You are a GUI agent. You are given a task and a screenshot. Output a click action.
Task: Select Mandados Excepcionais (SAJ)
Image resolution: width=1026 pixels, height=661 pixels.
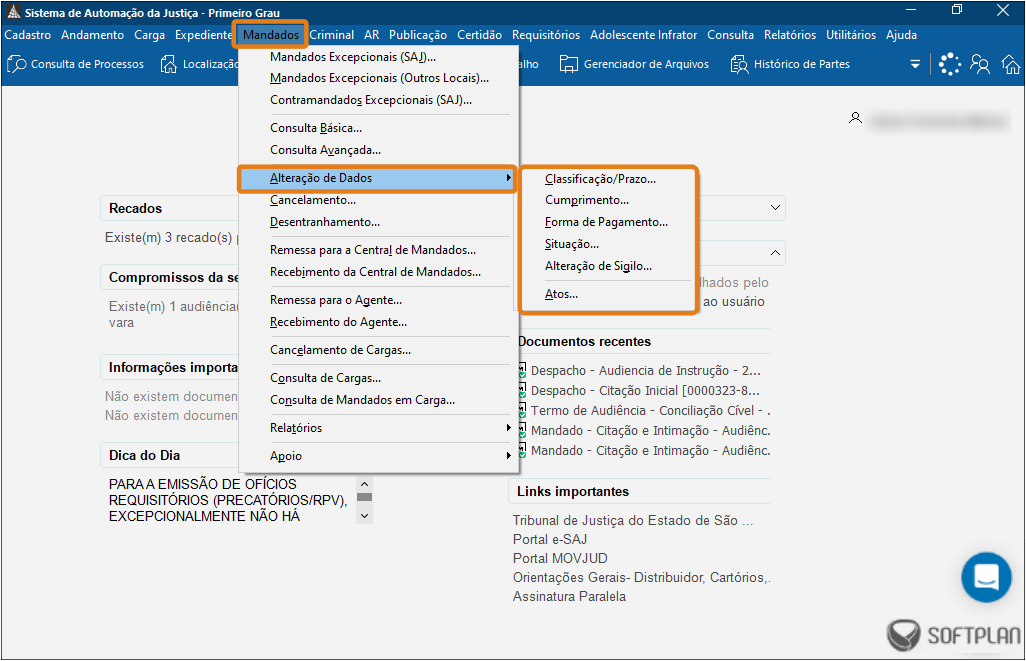[x=378, y=57]
